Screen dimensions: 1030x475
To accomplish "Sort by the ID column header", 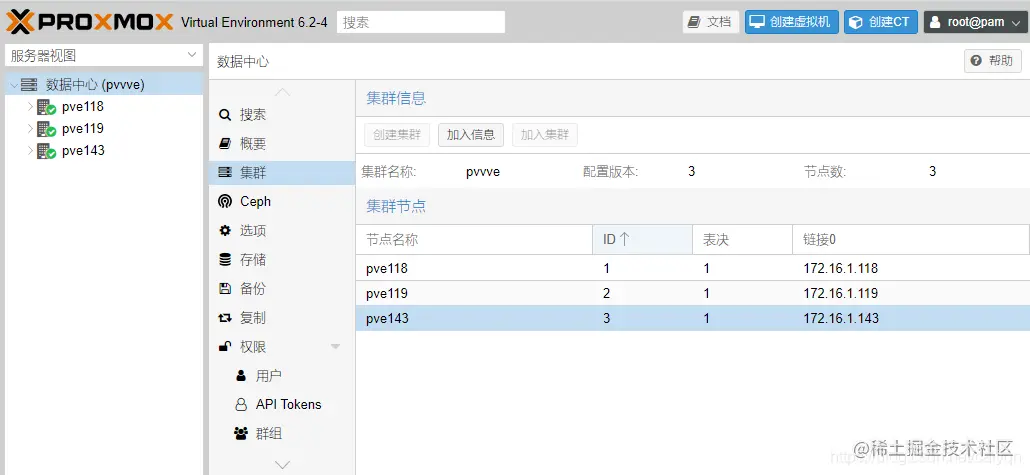I will click(642, 240).
